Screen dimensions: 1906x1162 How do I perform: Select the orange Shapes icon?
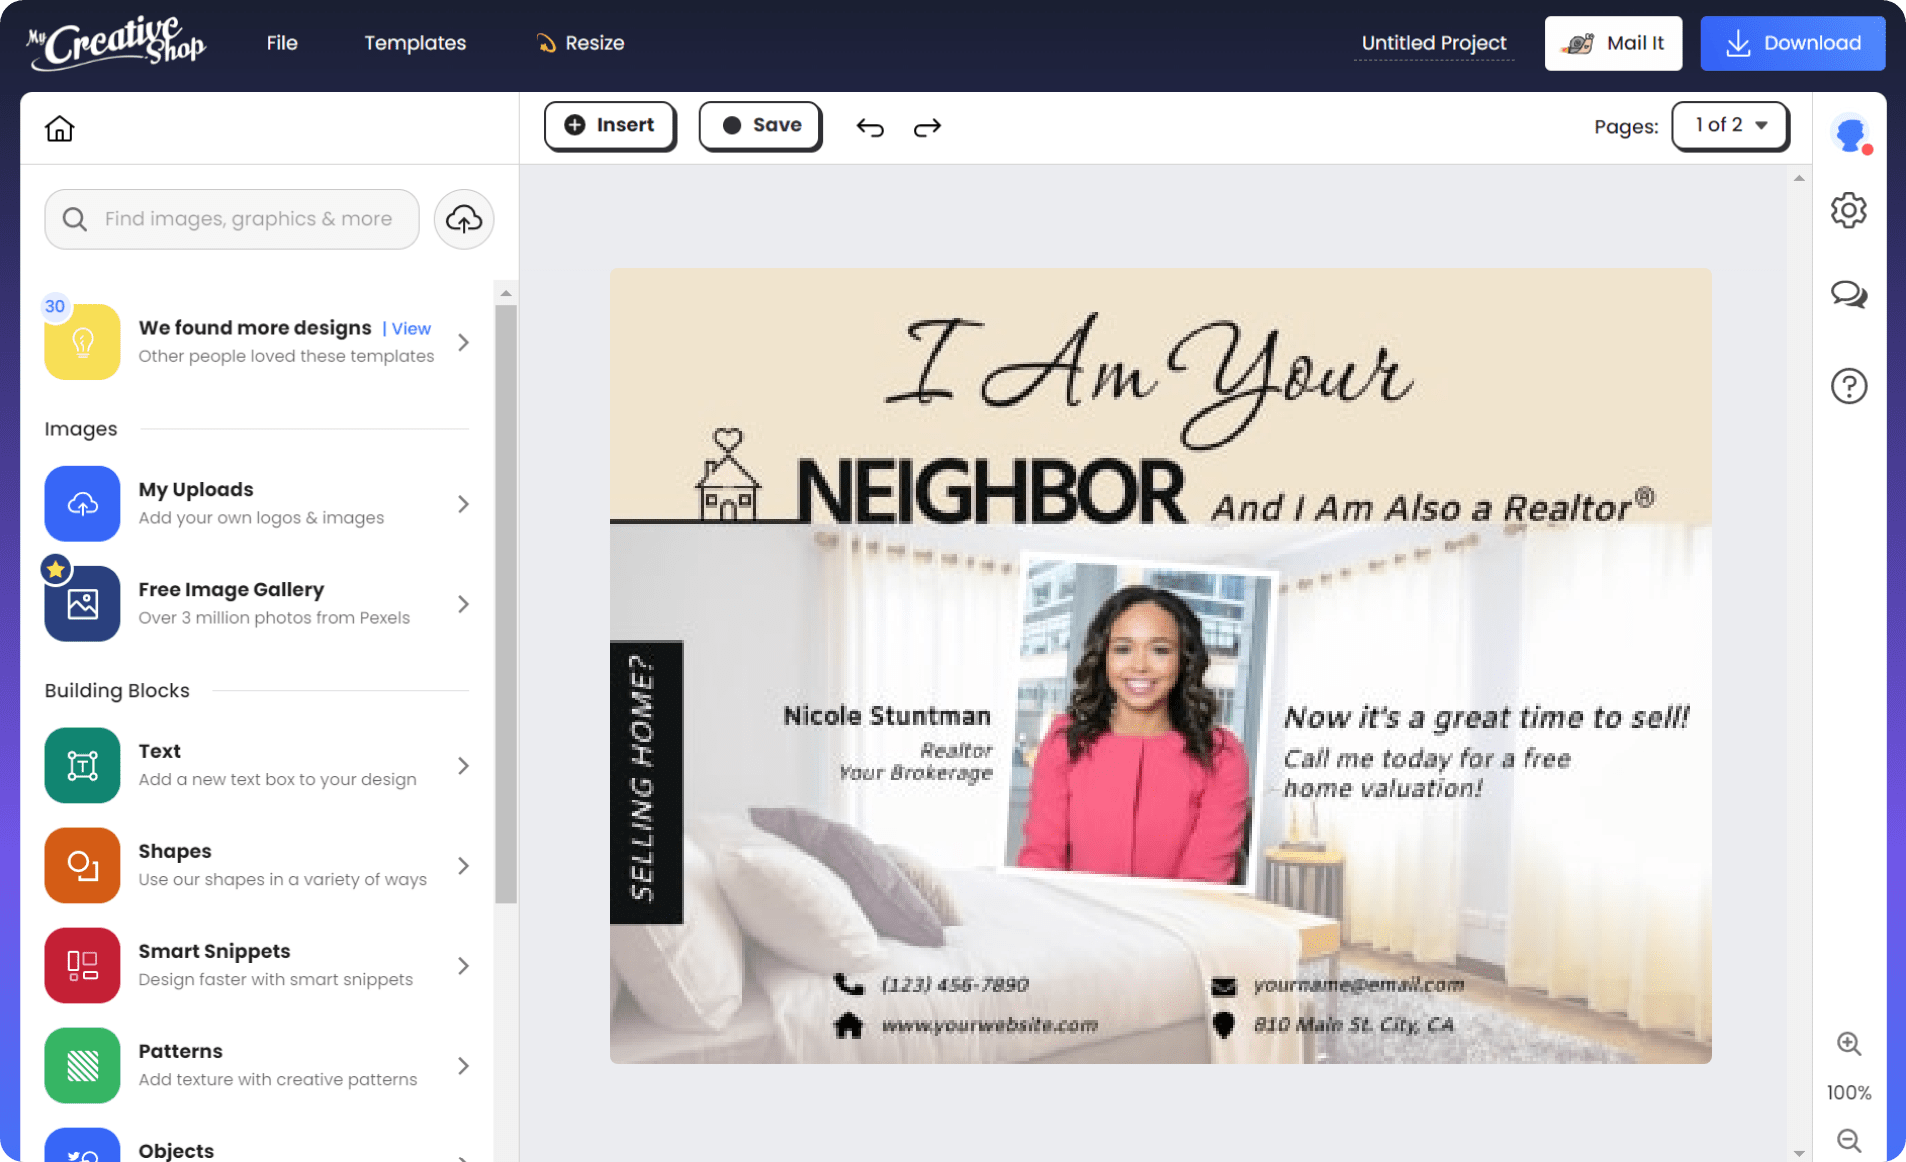[x=82, y=866]
